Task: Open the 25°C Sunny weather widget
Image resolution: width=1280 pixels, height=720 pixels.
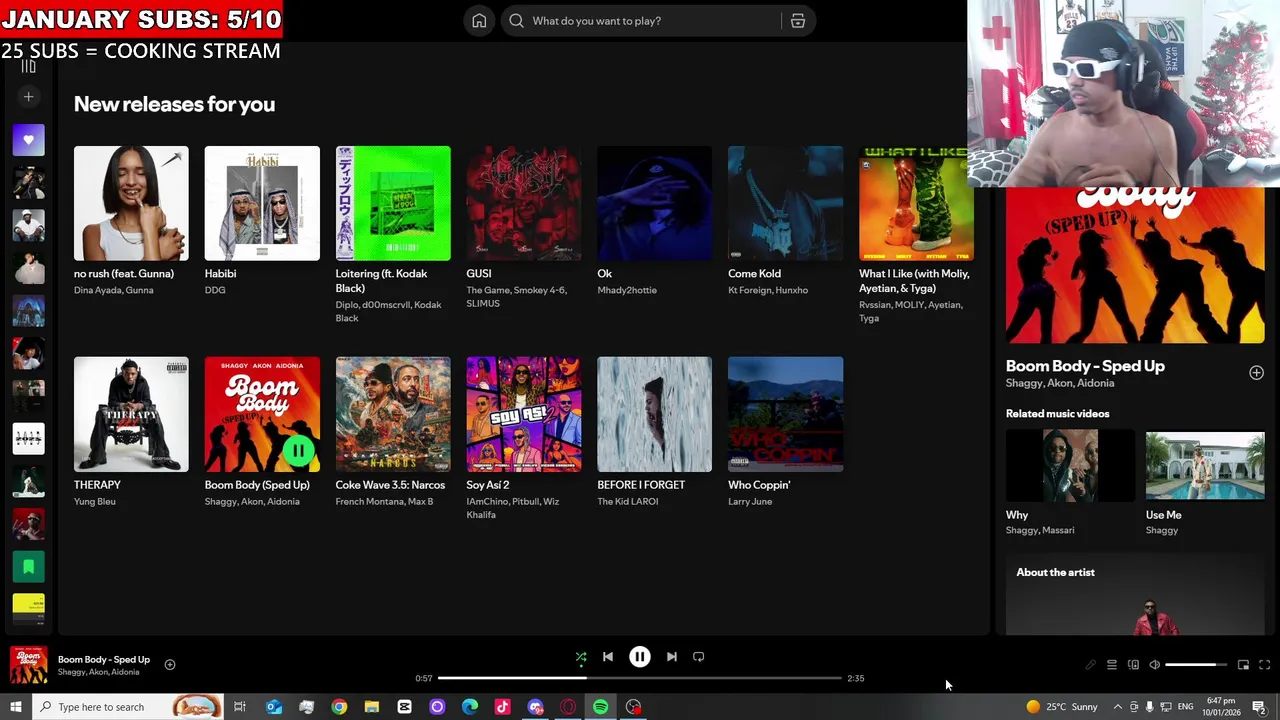Action: (x=1062, y=707)
